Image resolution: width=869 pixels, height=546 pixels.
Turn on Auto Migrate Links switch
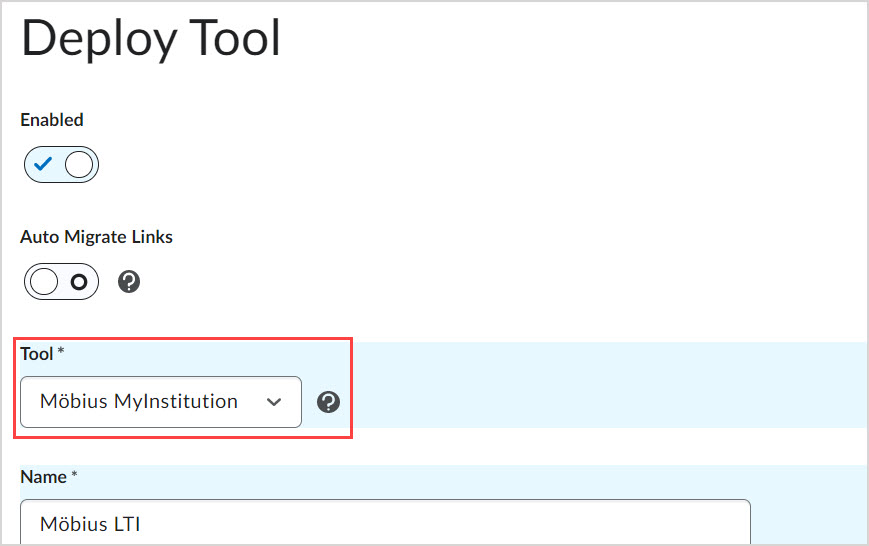61,282
